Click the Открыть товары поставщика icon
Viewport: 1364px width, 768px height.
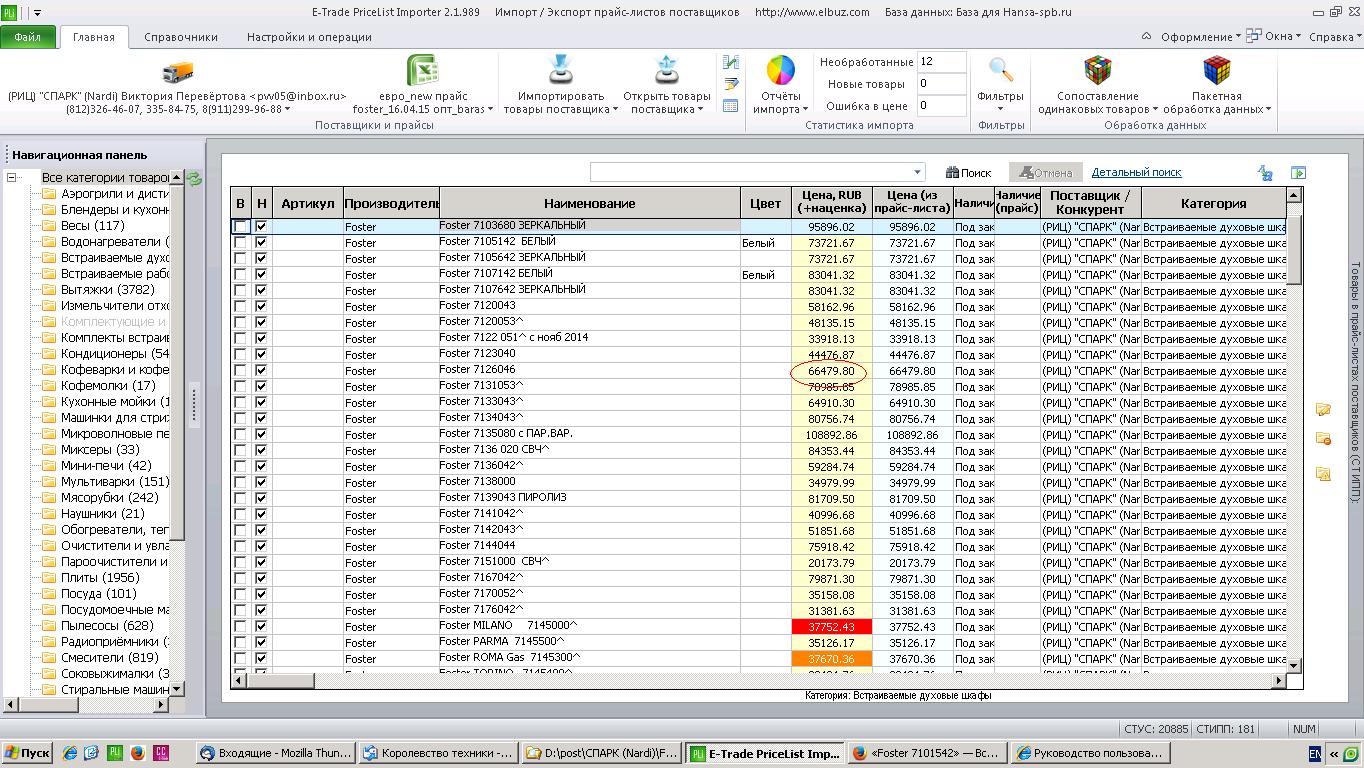(x=666, y=71)
